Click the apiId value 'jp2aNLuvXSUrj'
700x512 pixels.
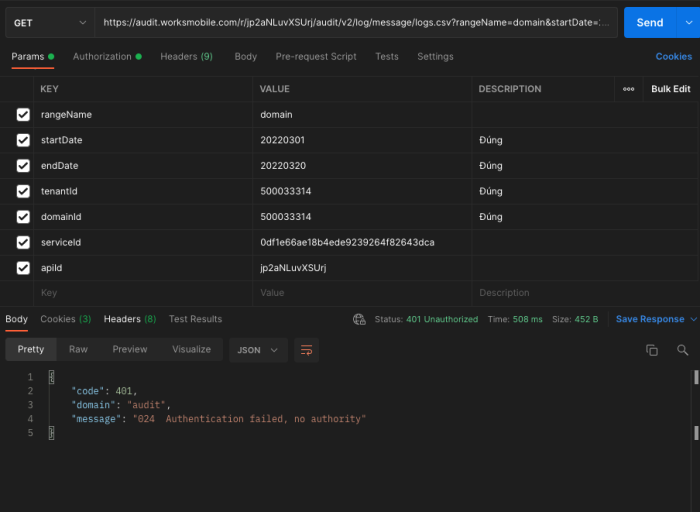[293, 268]
